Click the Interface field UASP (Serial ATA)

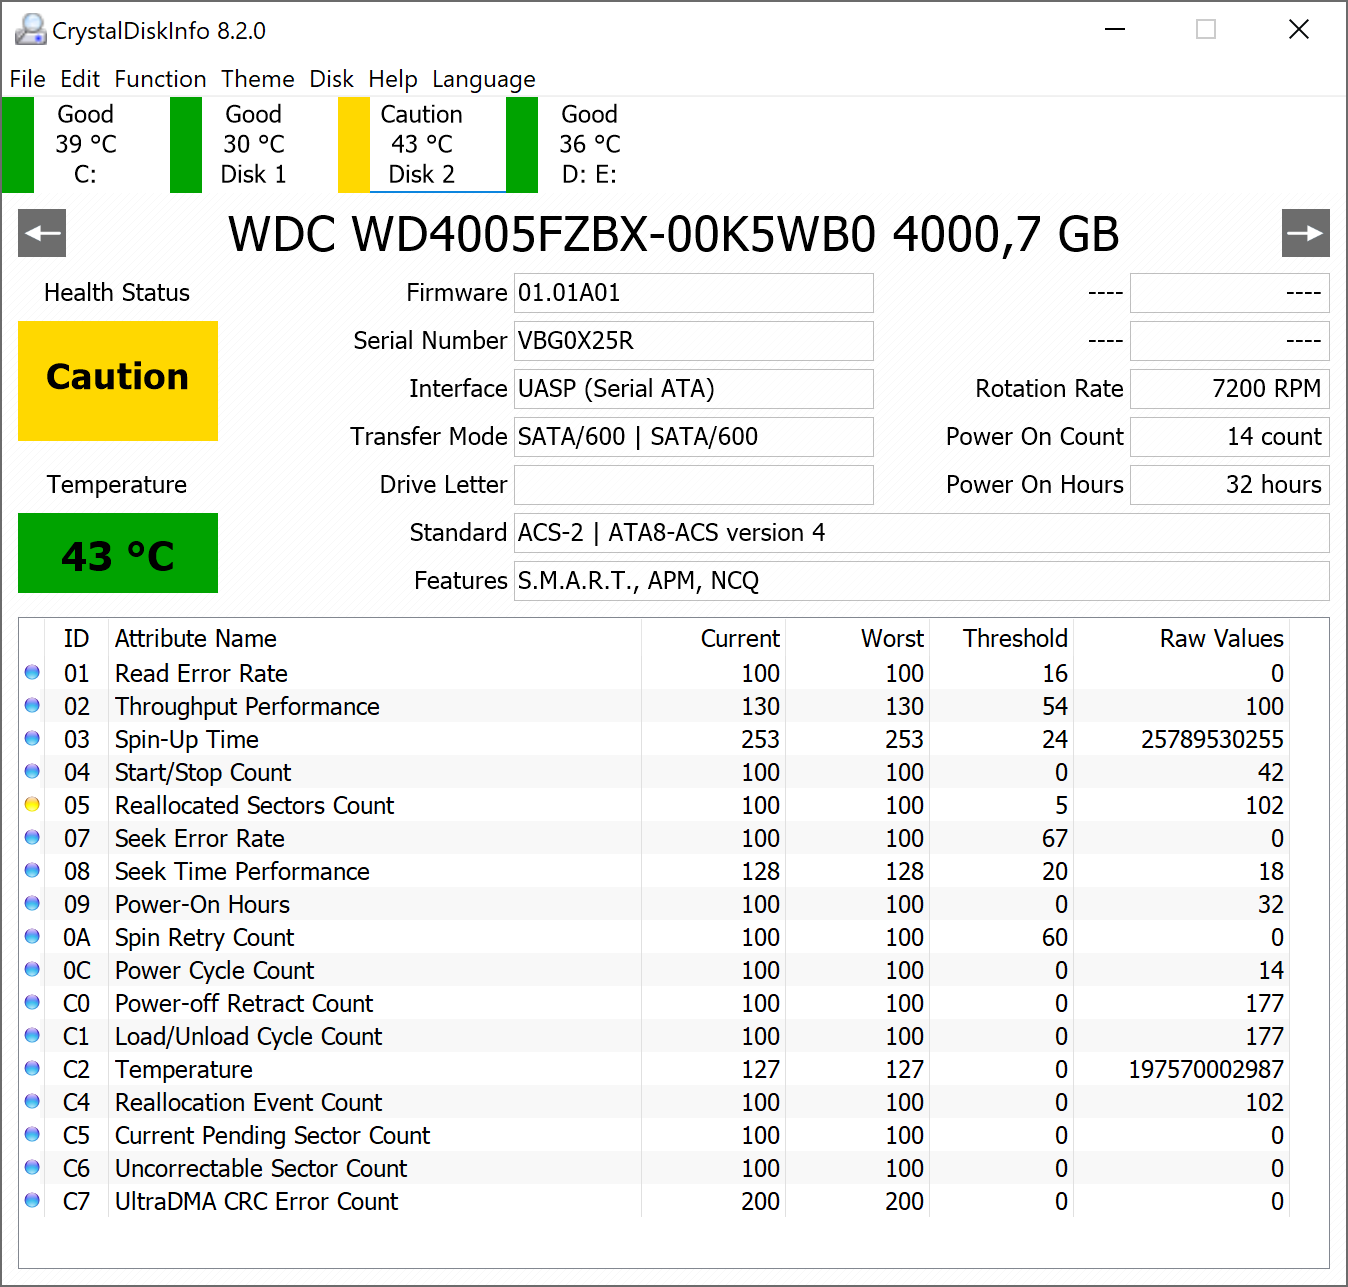[694, 389]
